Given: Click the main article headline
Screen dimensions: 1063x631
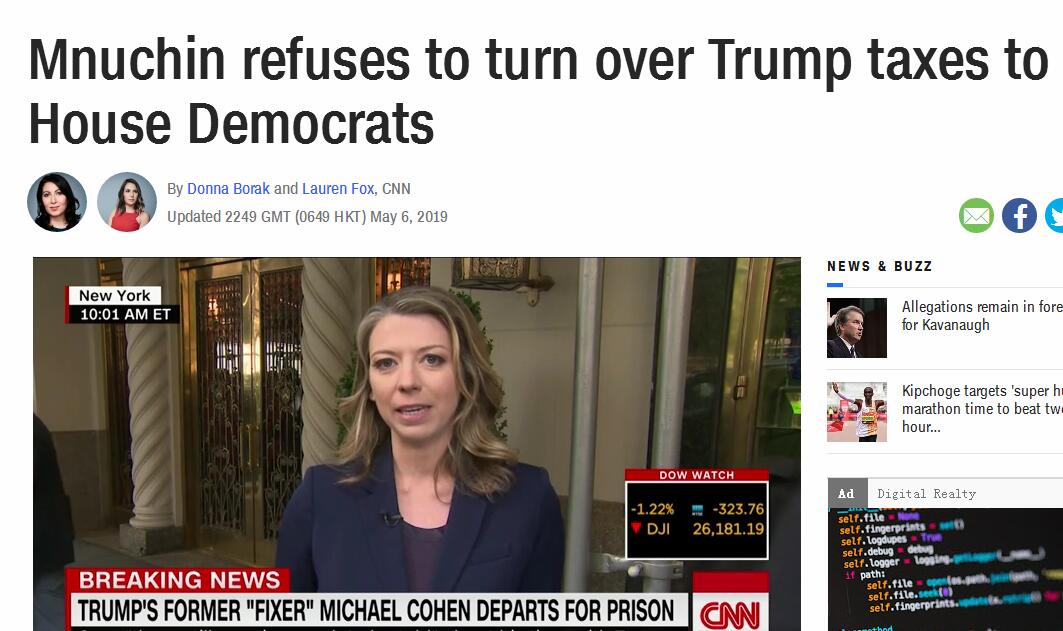Looking at the screenshot, I should point(538,91).
